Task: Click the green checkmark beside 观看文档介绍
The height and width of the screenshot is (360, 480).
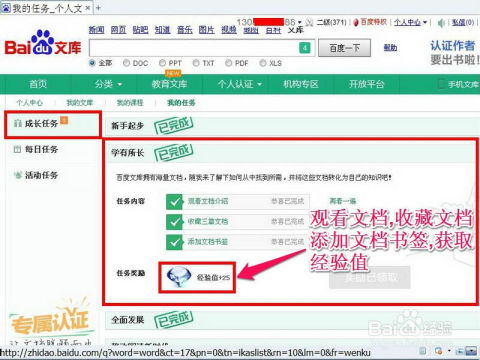Action: 174,202
